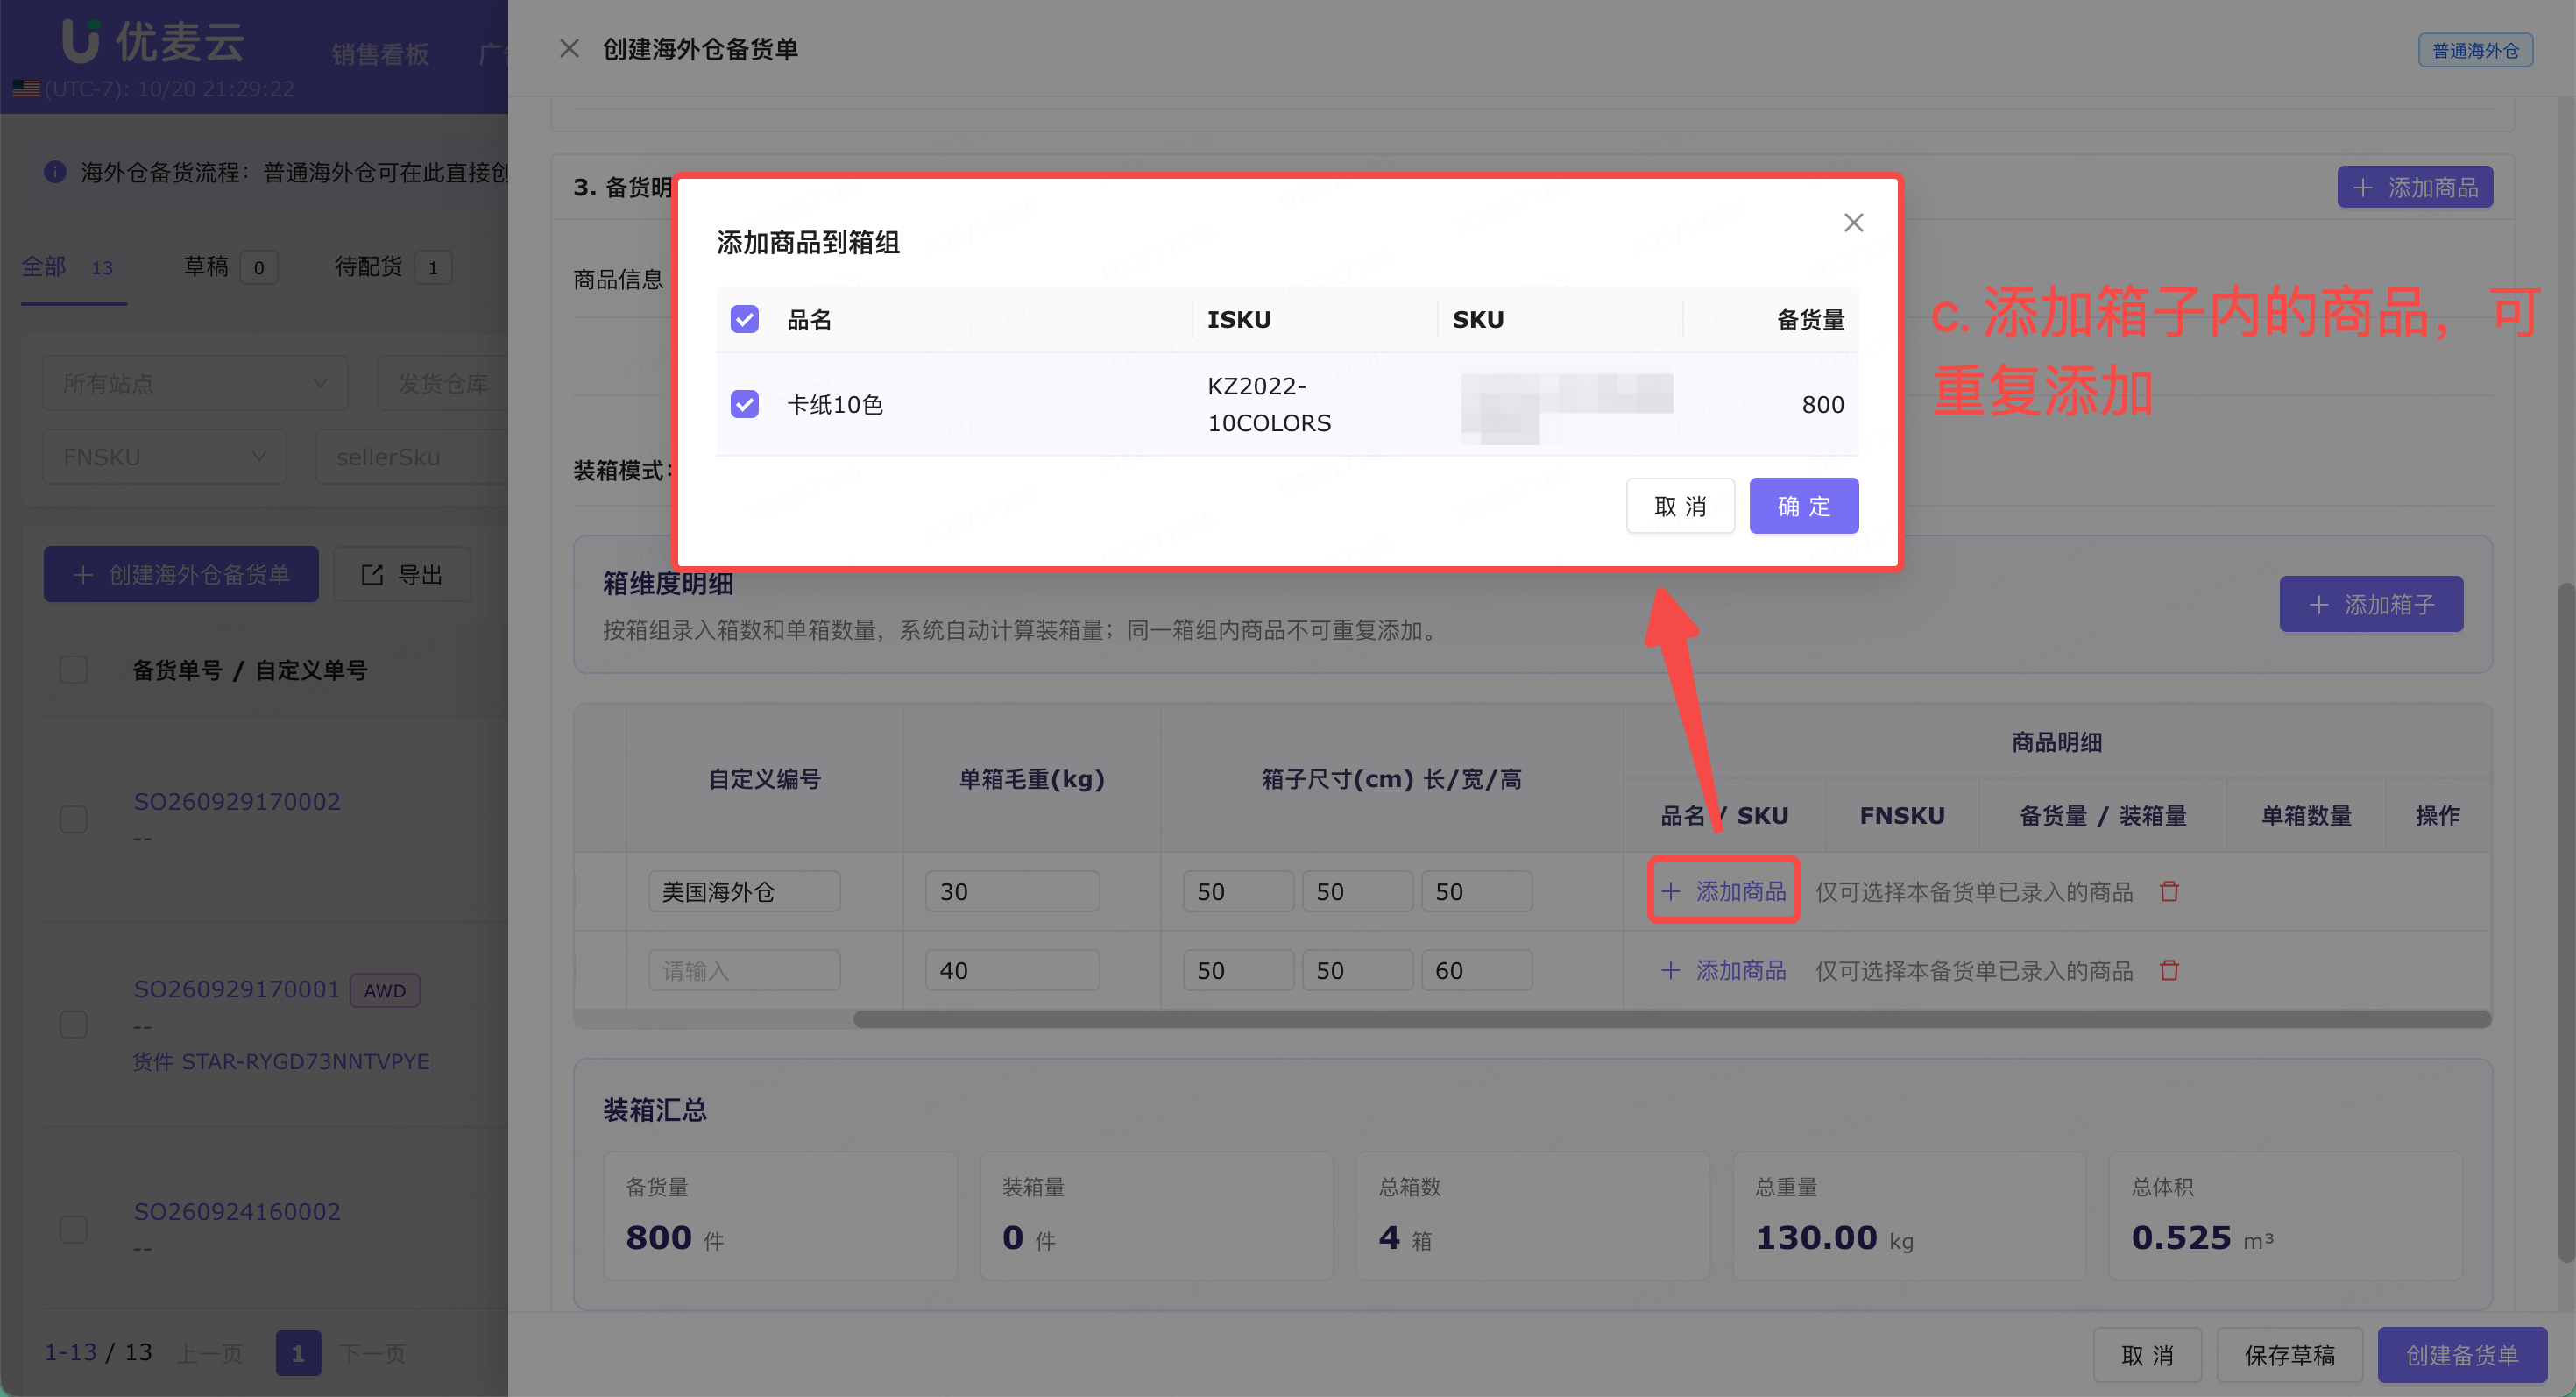Uncheck the 卡纸10色 product checkbox
Viewport: 2576px width, 1397px height.
(x=744, y=404)
